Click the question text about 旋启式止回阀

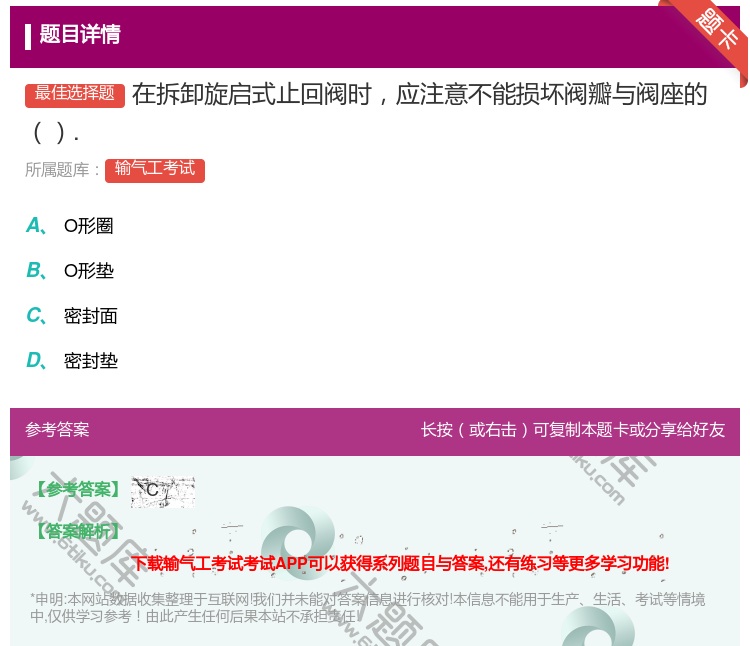click(366, 113)
